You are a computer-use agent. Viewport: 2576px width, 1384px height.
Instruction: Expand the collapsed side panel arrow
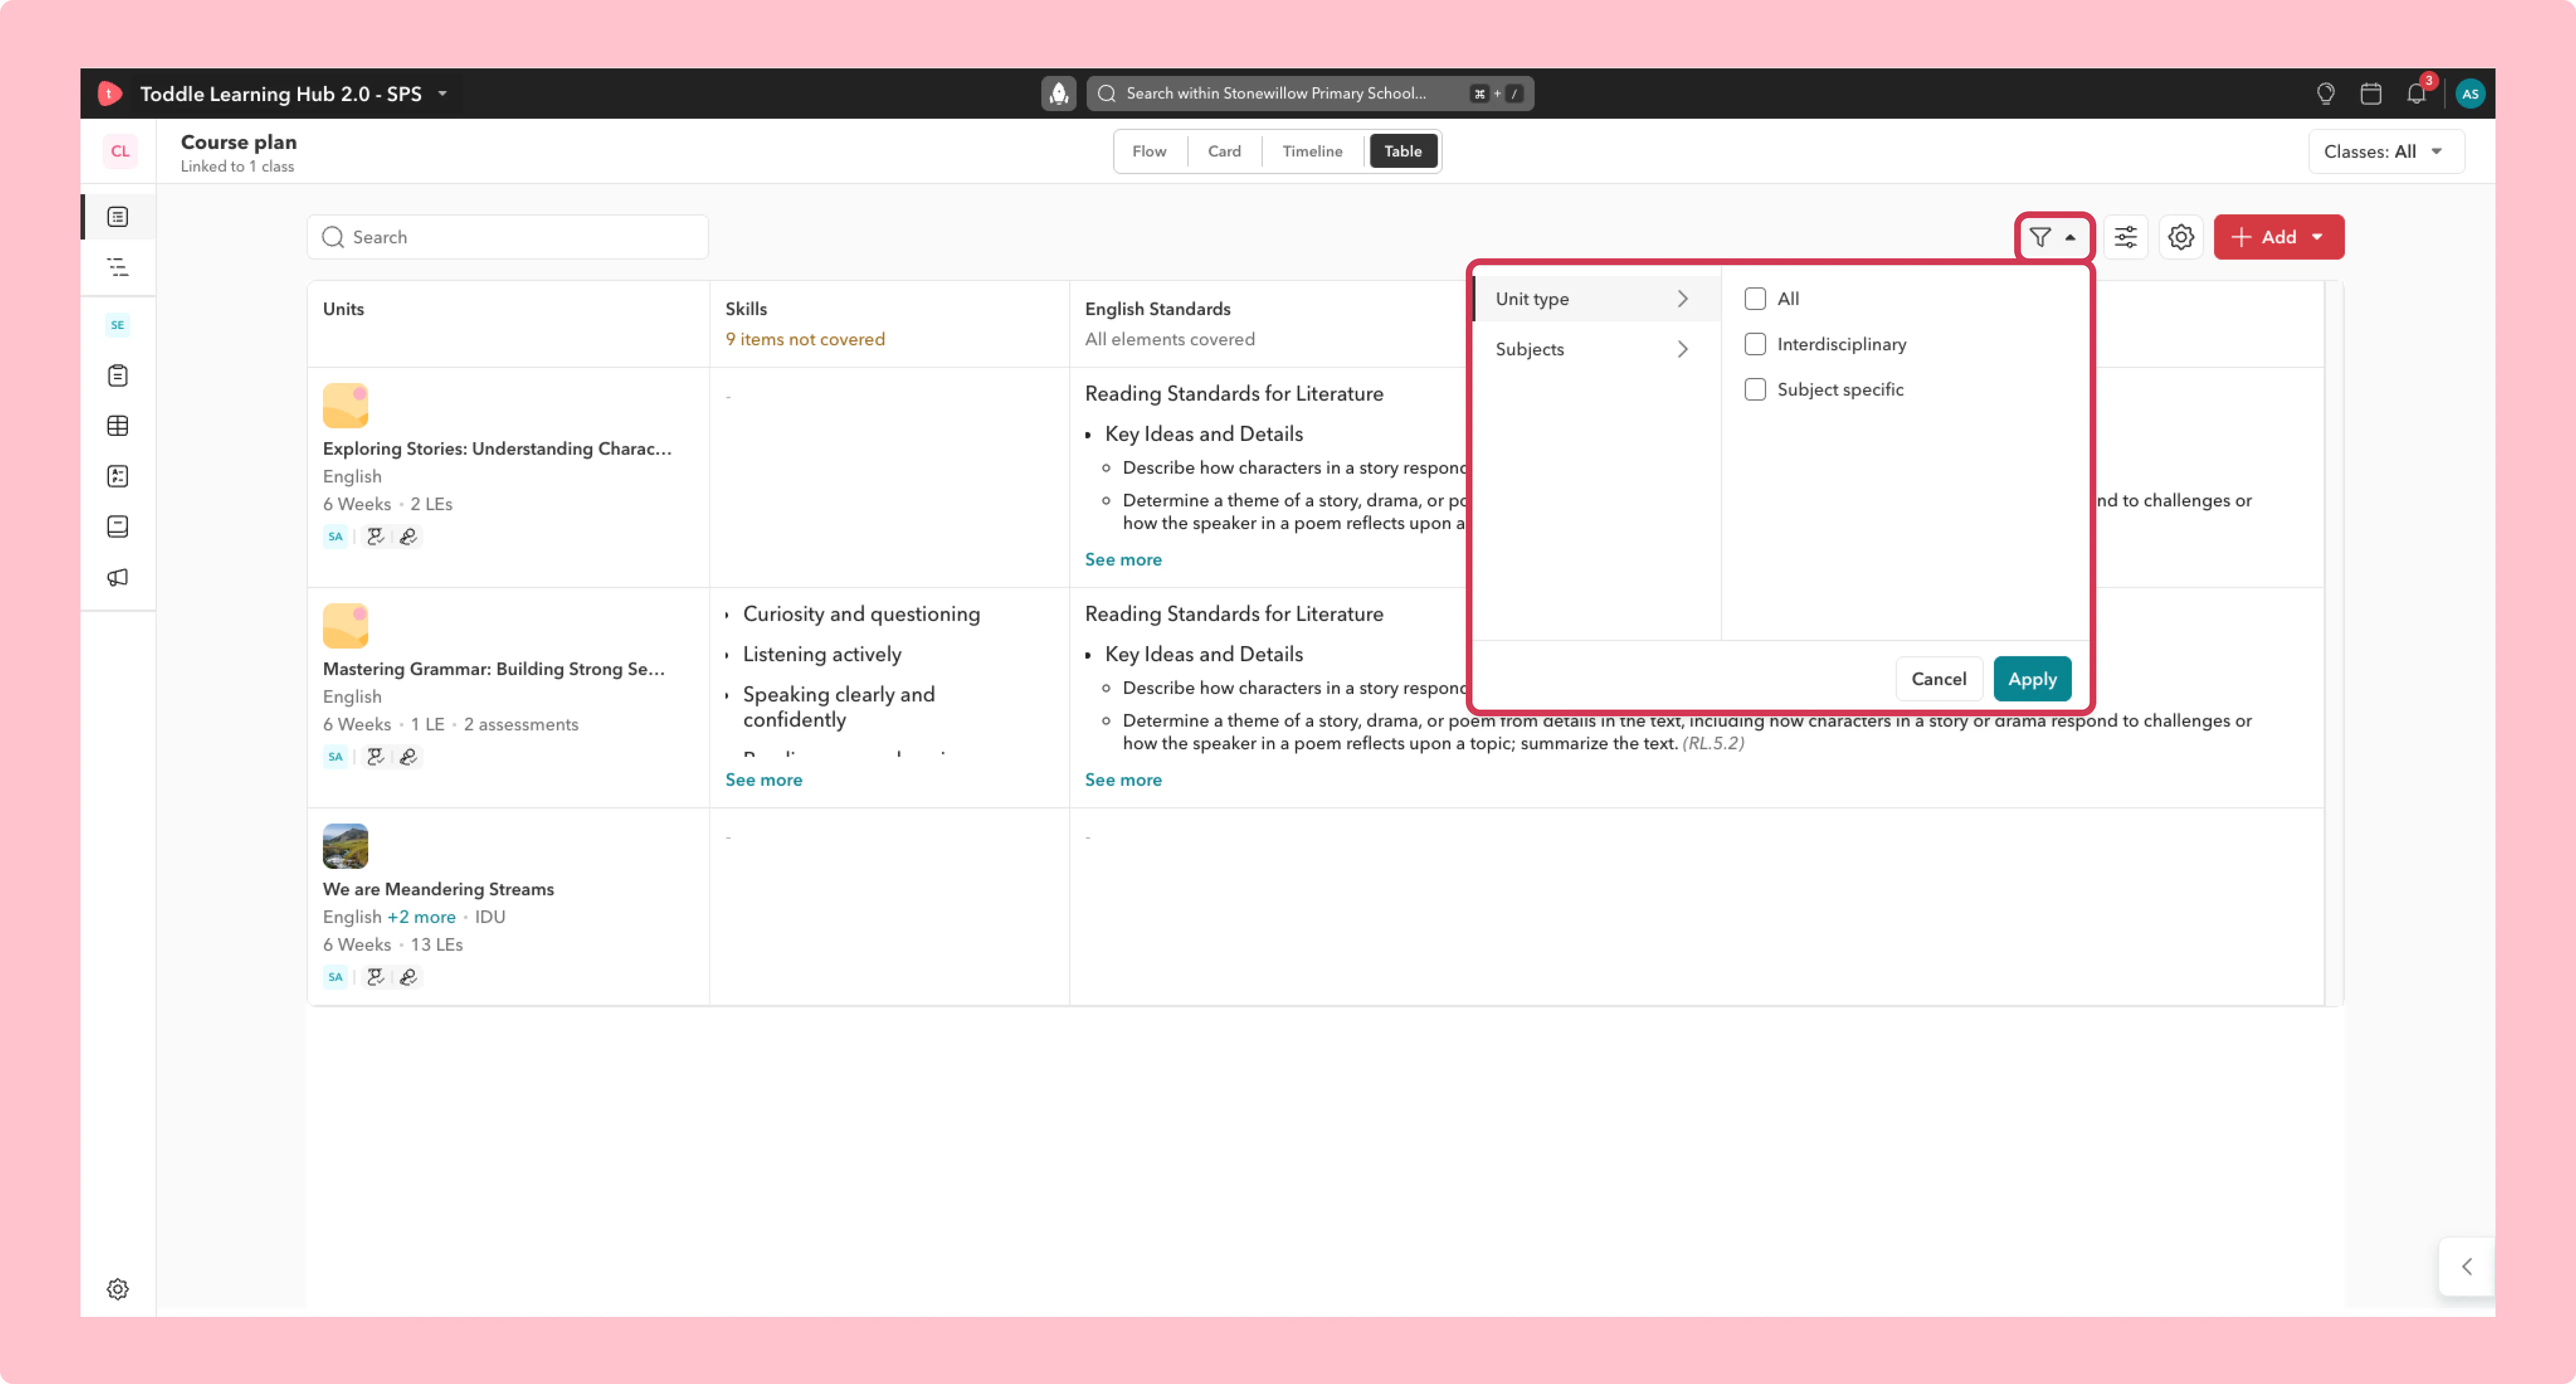coord(2467,1267)
